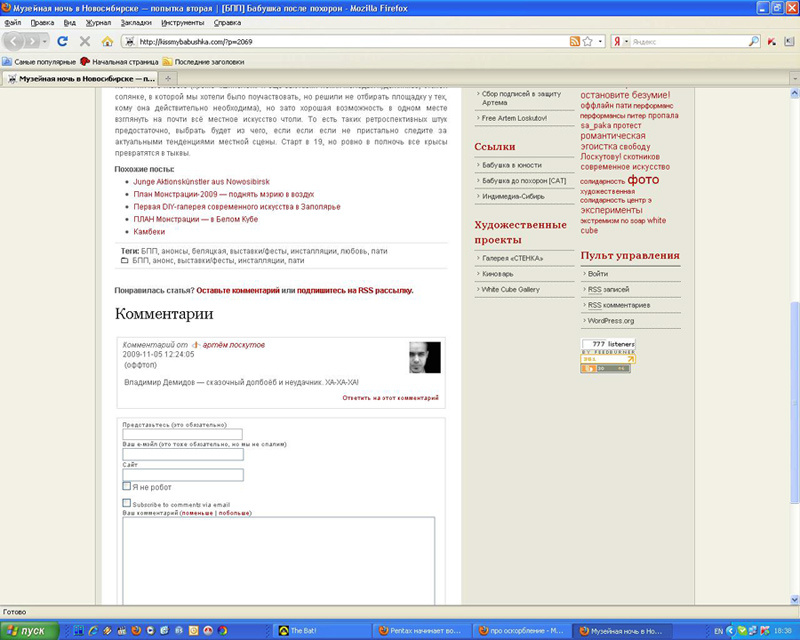Click the 'Сайт' input field

click(x=183, y=475)
